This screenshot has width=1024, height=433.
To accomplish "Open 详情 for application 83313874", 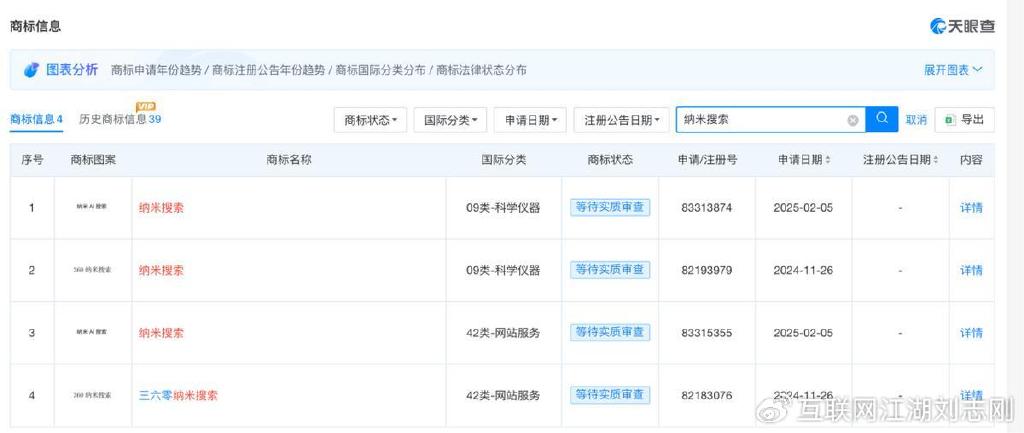I will point(971,208).
